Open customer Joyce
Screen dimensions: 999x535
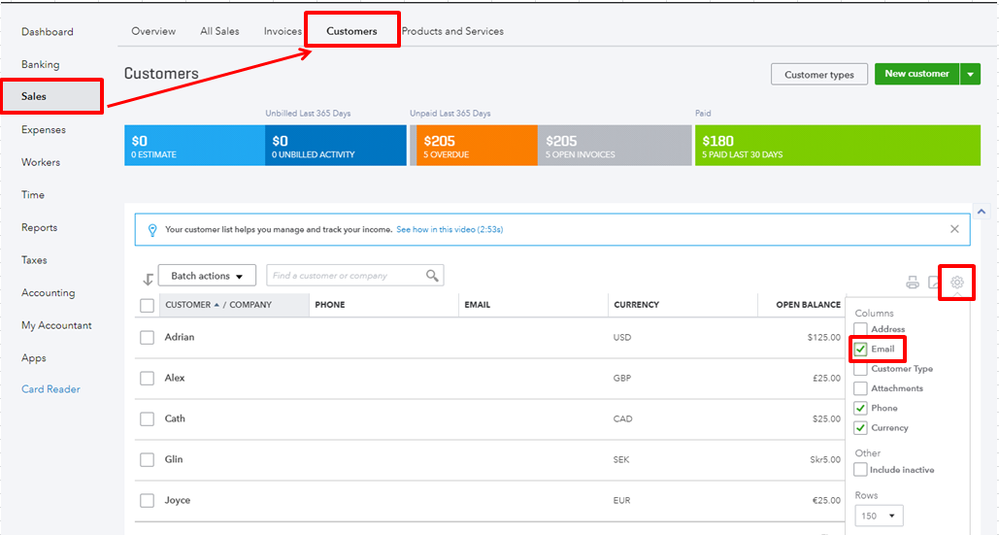pyautogui.click(x=178, y=500)
